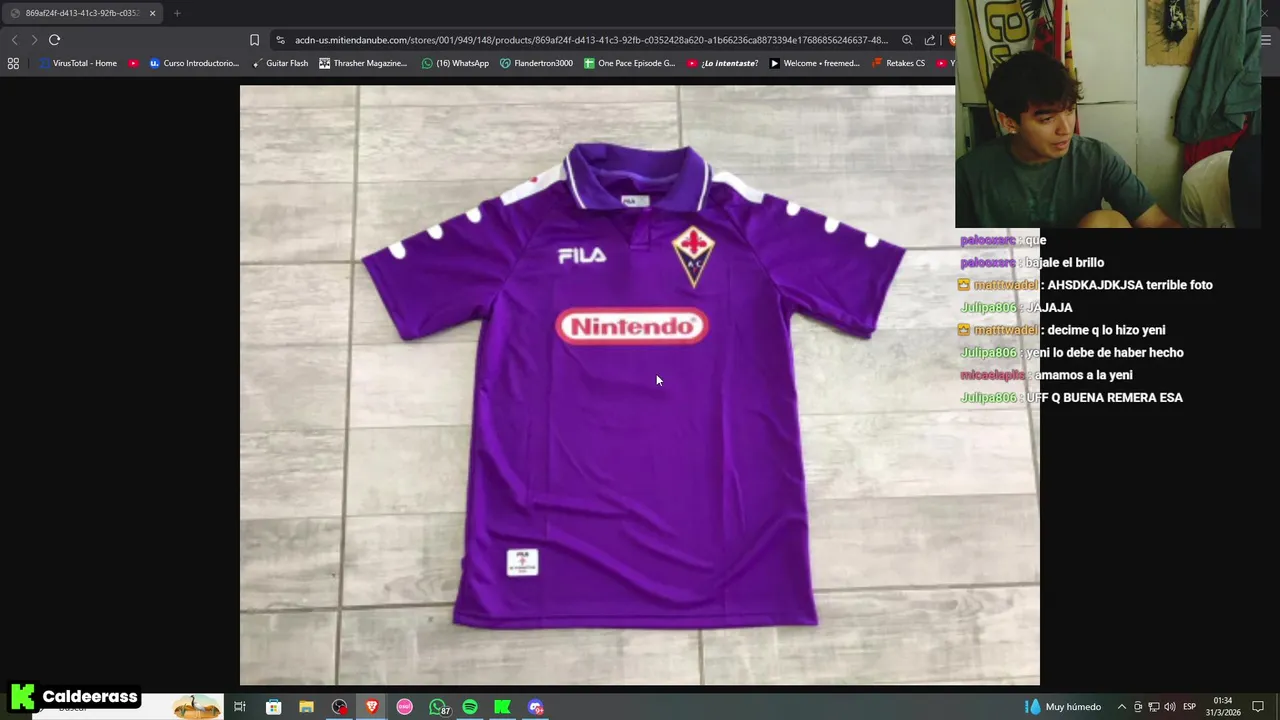The height and width of the screenshot is (720, 1280).
Task: Open the apps grid in bookmarks bar
Action: coord(13,63)
